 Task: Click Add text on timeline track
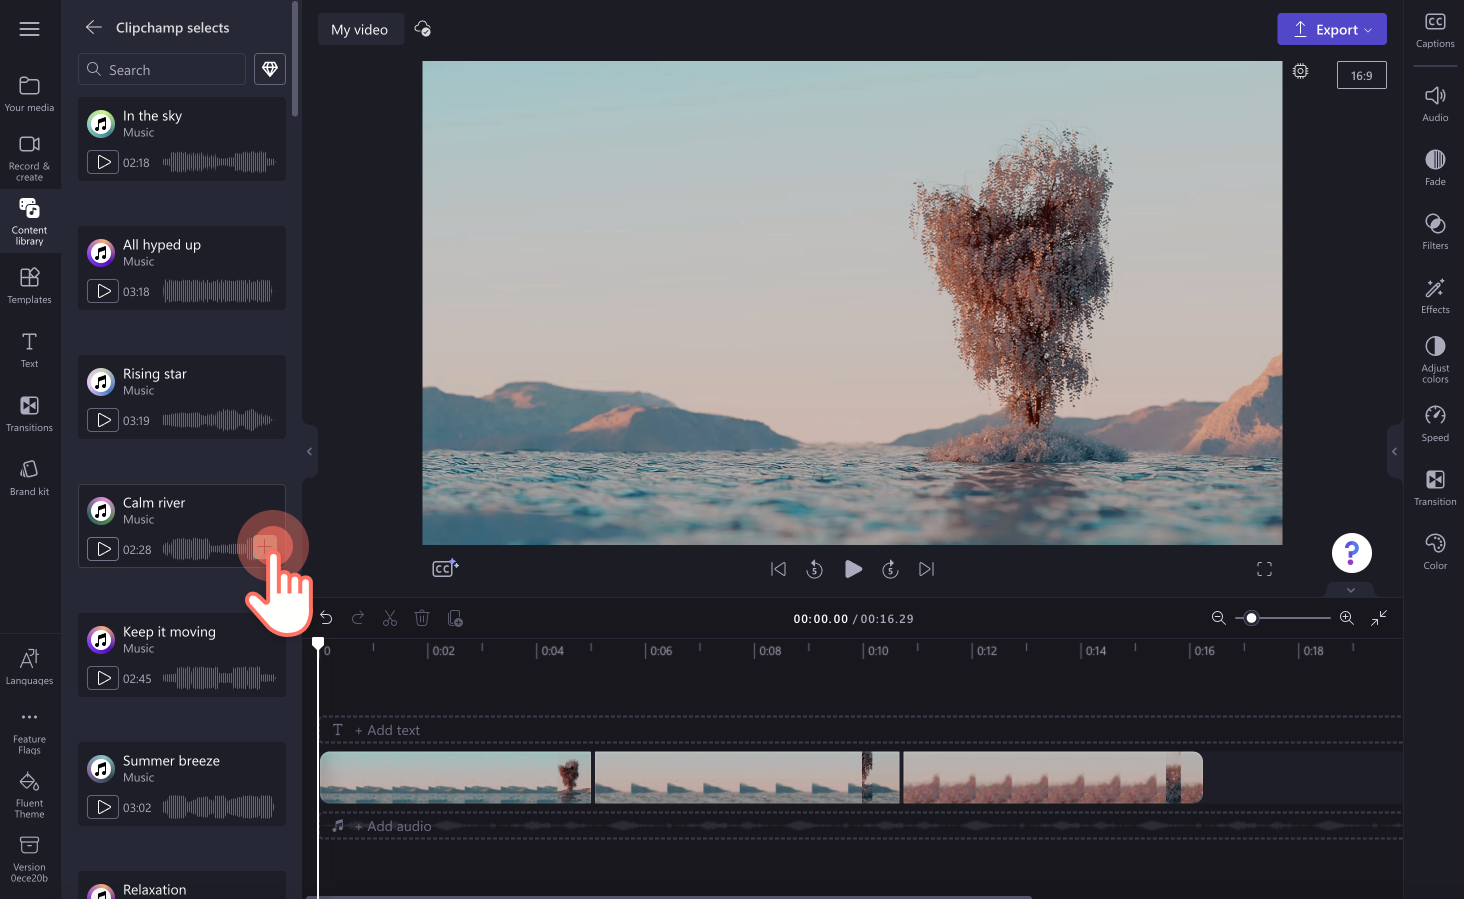point(388,730)
